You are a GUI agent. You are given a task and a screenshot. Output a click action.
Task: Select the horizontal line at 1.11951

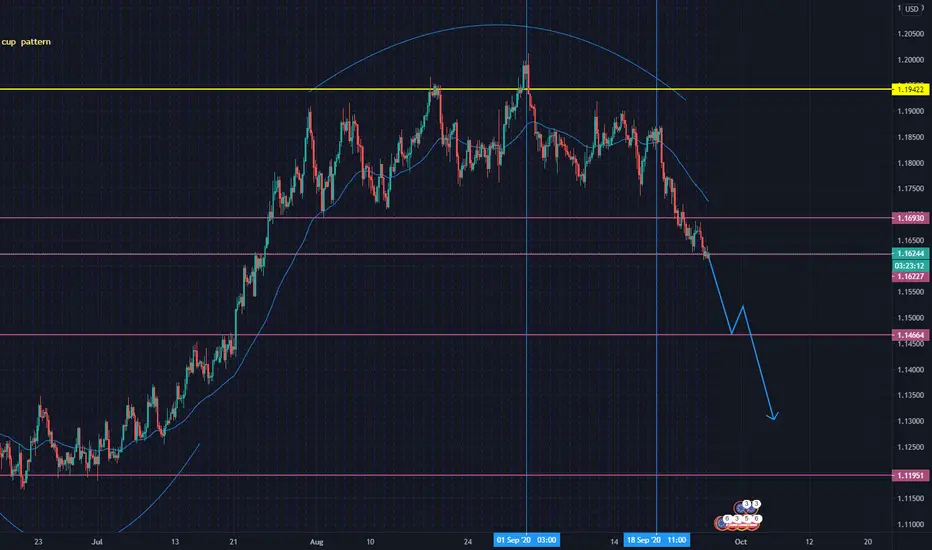coord(446,475)
